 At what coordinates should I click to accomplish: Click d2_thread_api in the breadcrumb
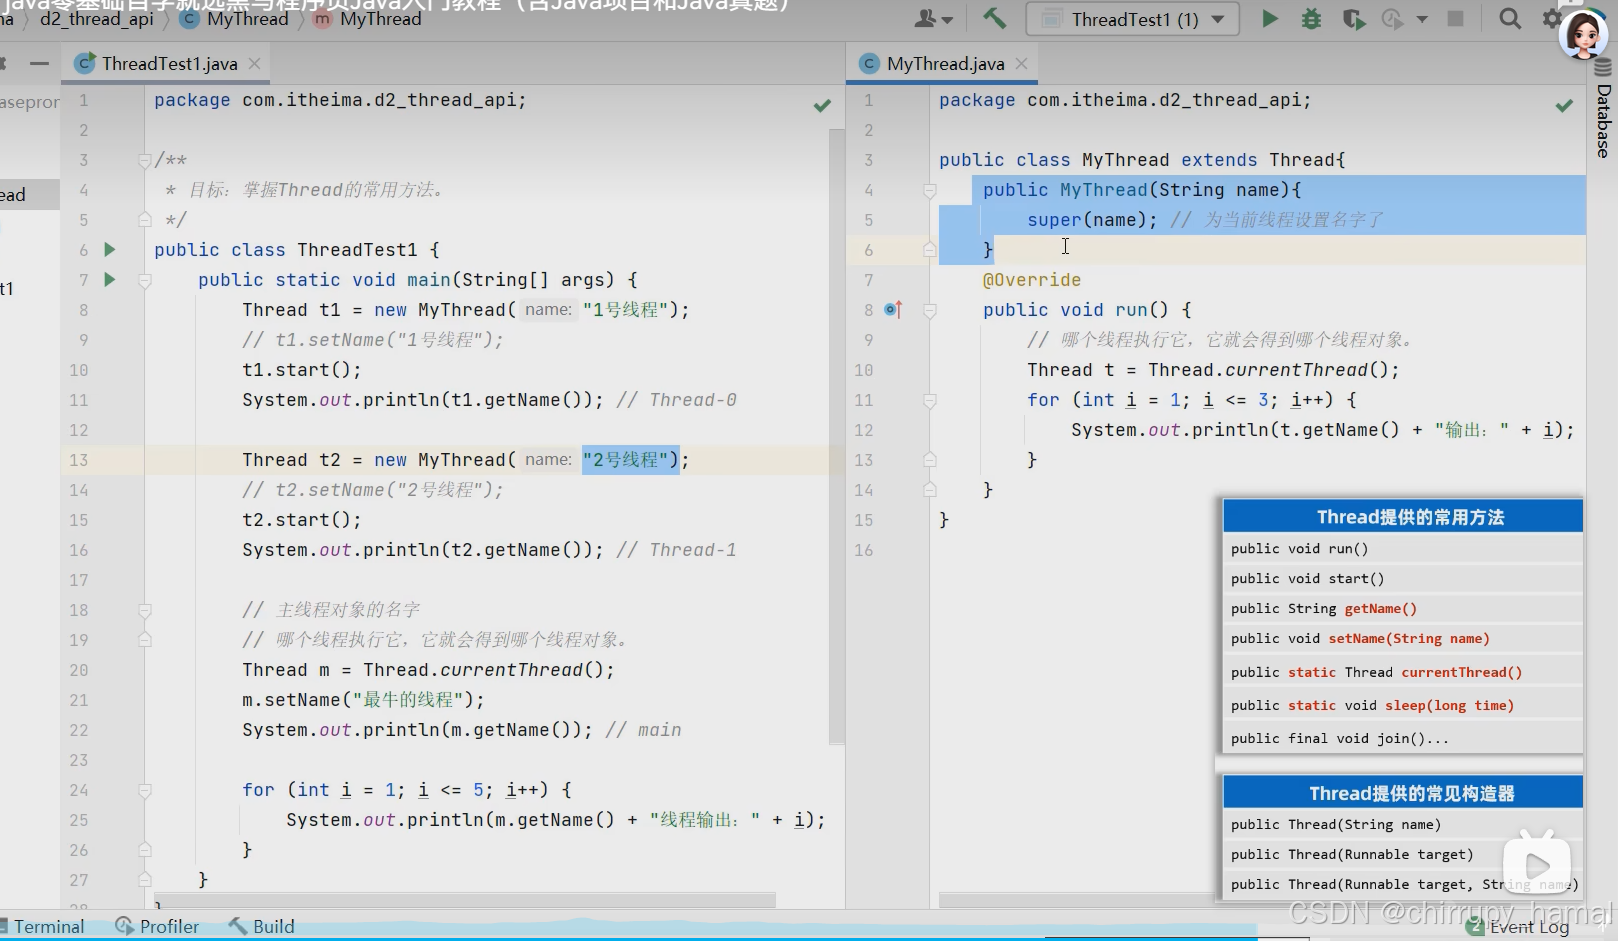click(97, 18)
